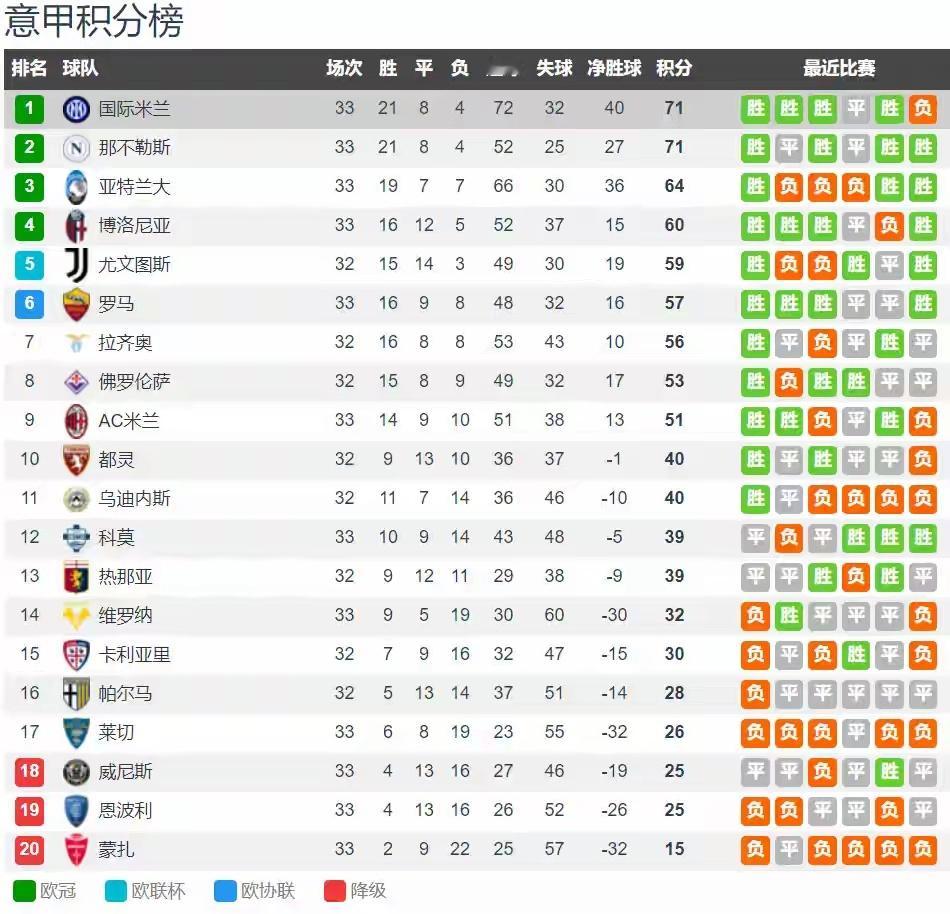
Task: Click the Roma (罗马) crest
Action: [x=76, y=303]
